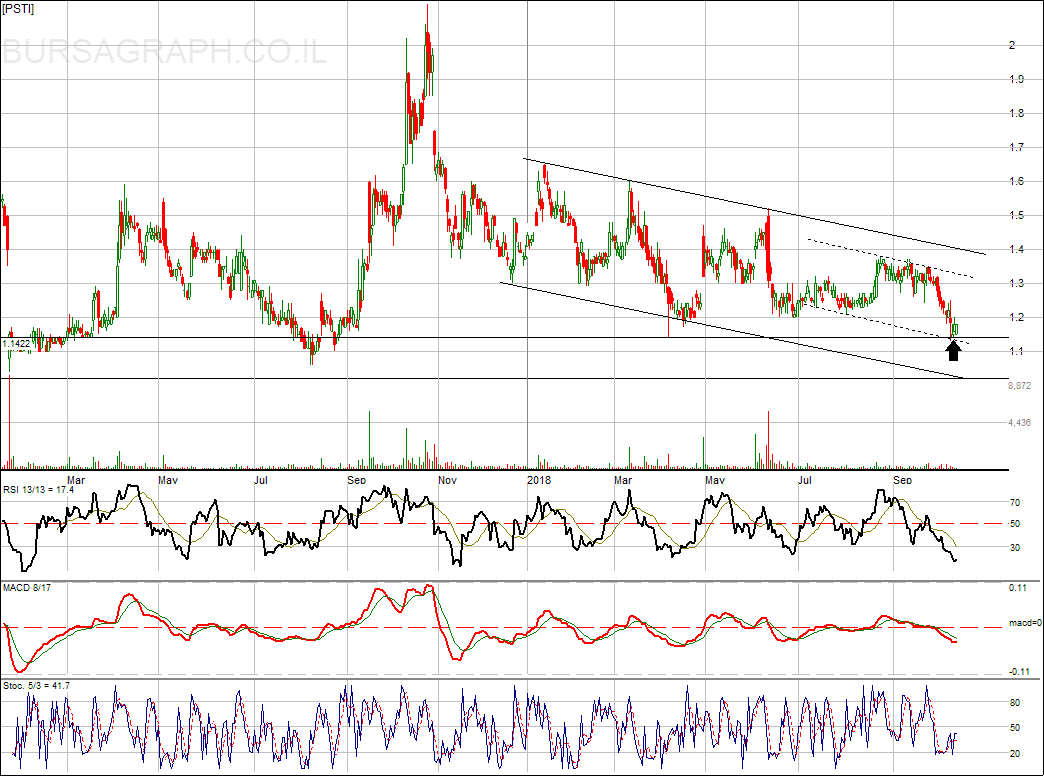
Task: Select the RSI 13/13 indicator label
Action: 39,490
